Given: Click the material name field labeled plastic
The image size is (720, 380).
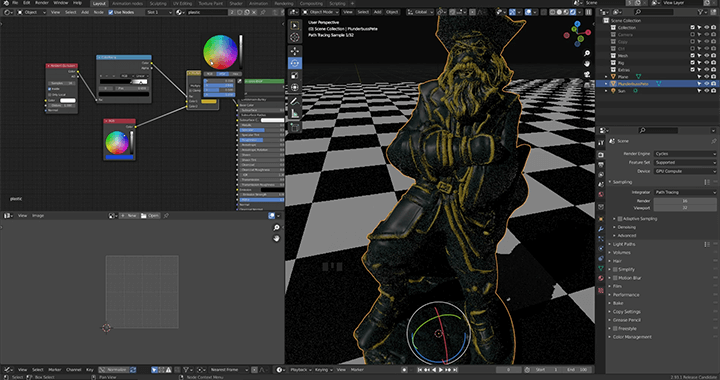Looking at the screenshot, I should coord(208,12).
